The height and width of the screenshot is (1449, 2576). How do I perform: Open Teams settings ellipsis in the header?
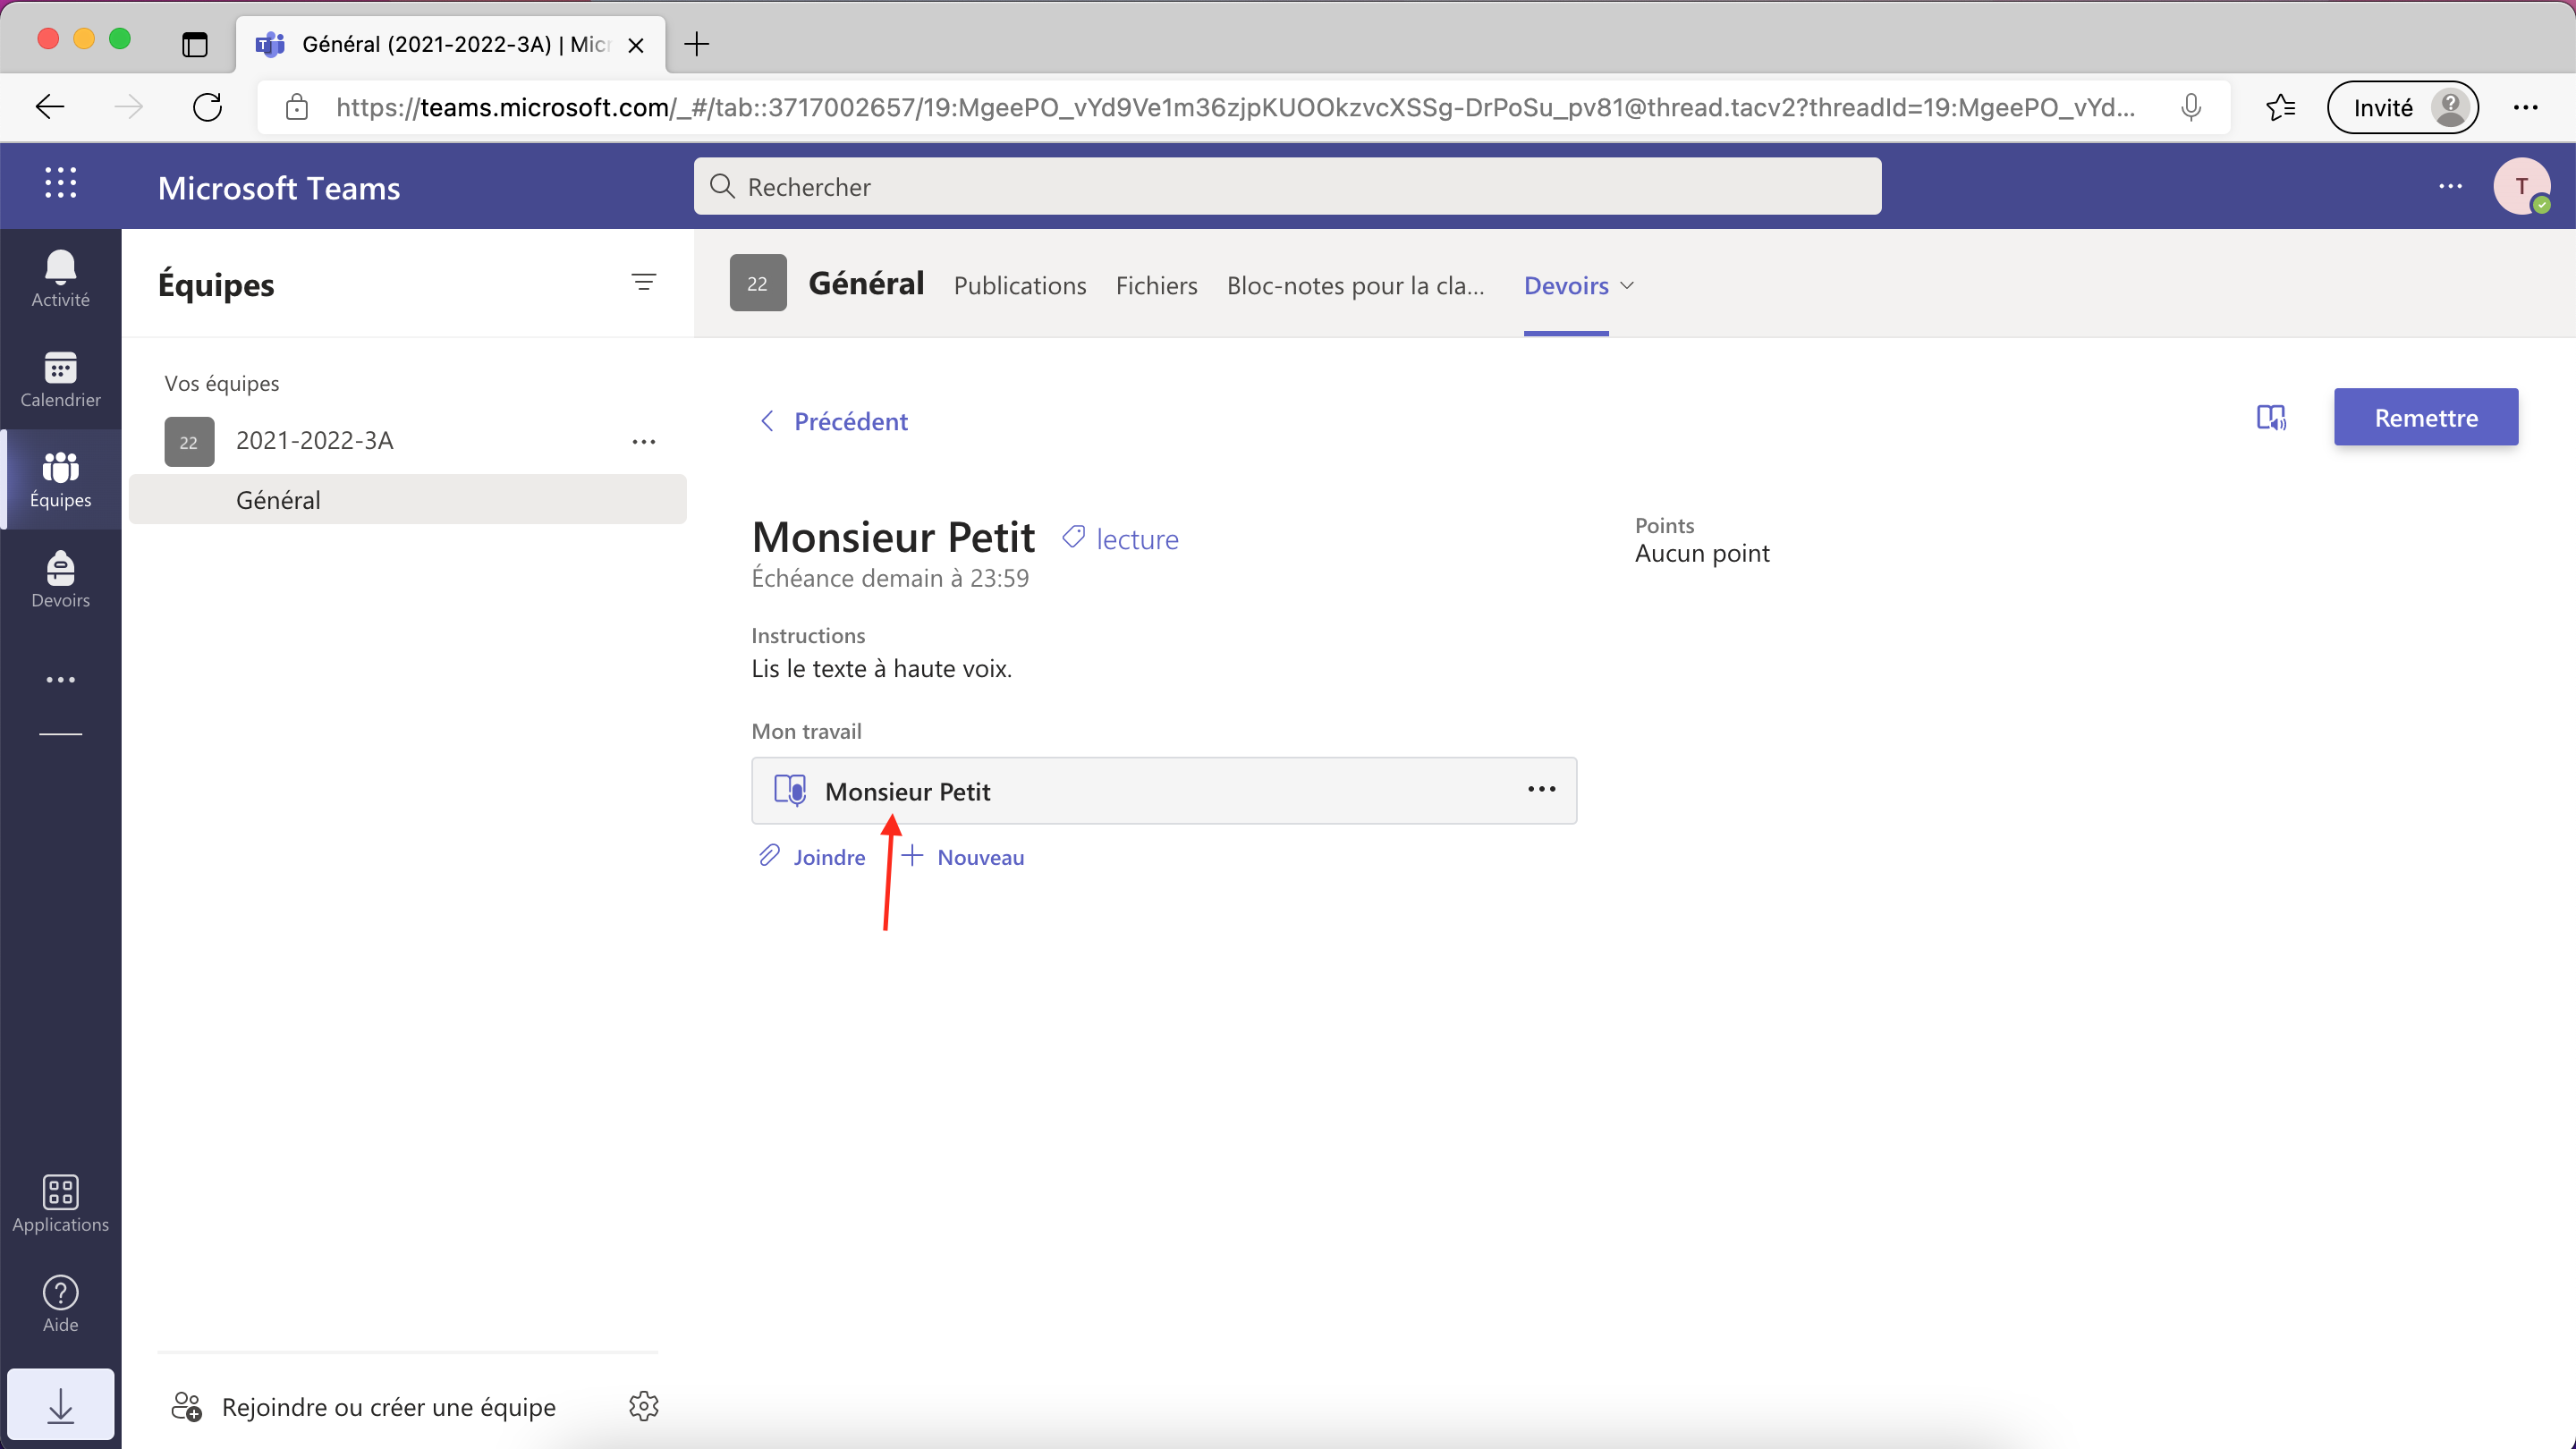click(2450, 186)
